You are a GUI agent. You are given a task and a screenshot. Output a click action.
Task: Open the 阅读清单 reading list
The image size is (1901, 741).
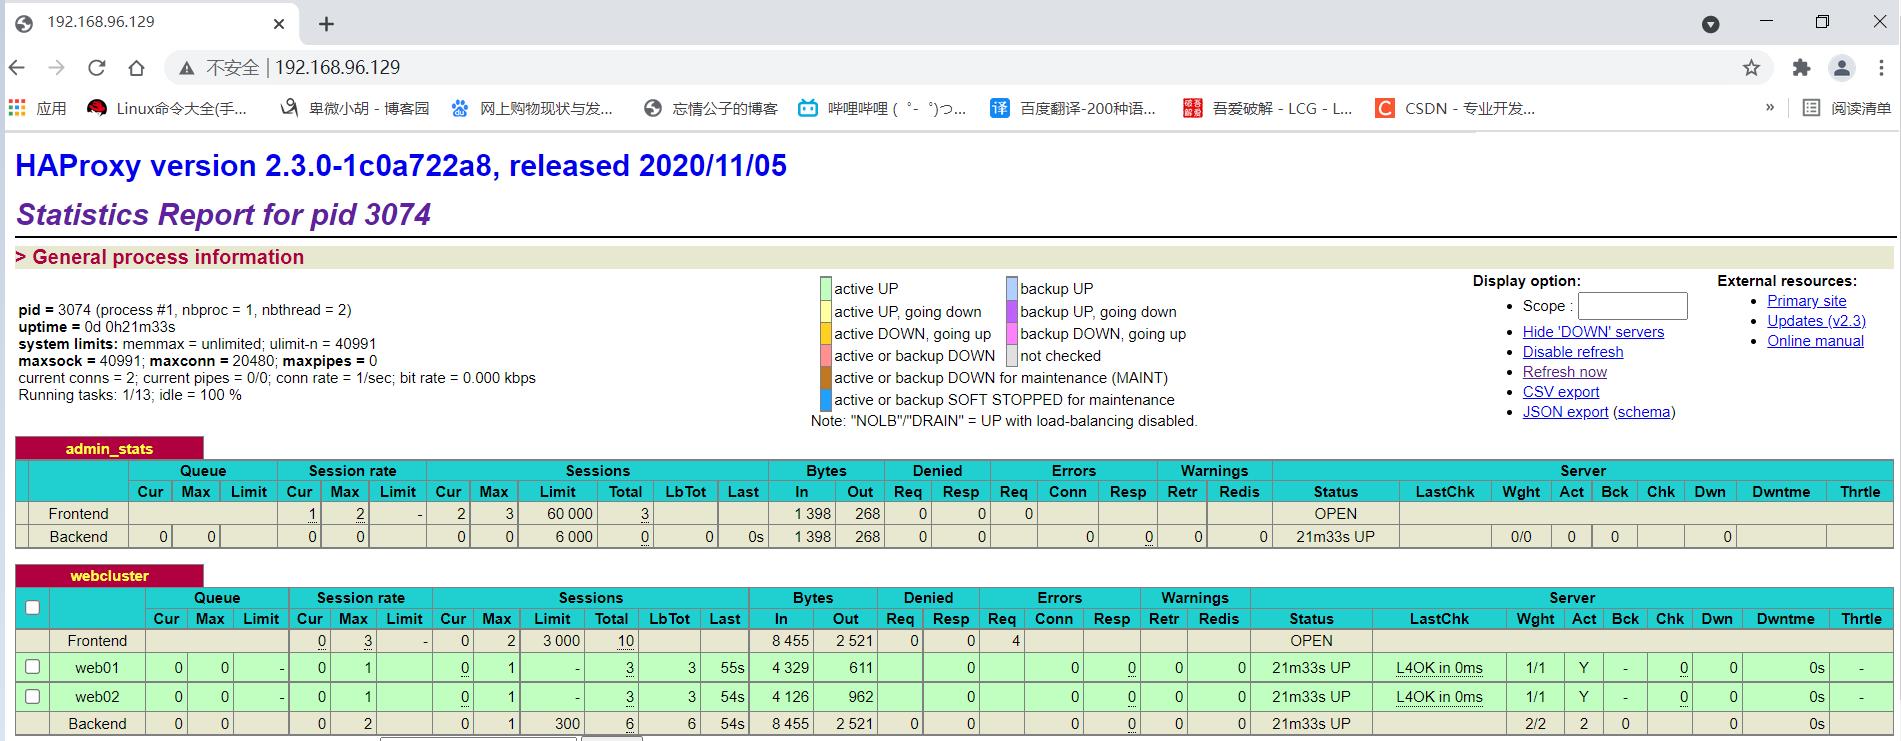[x=1847, y=108]
